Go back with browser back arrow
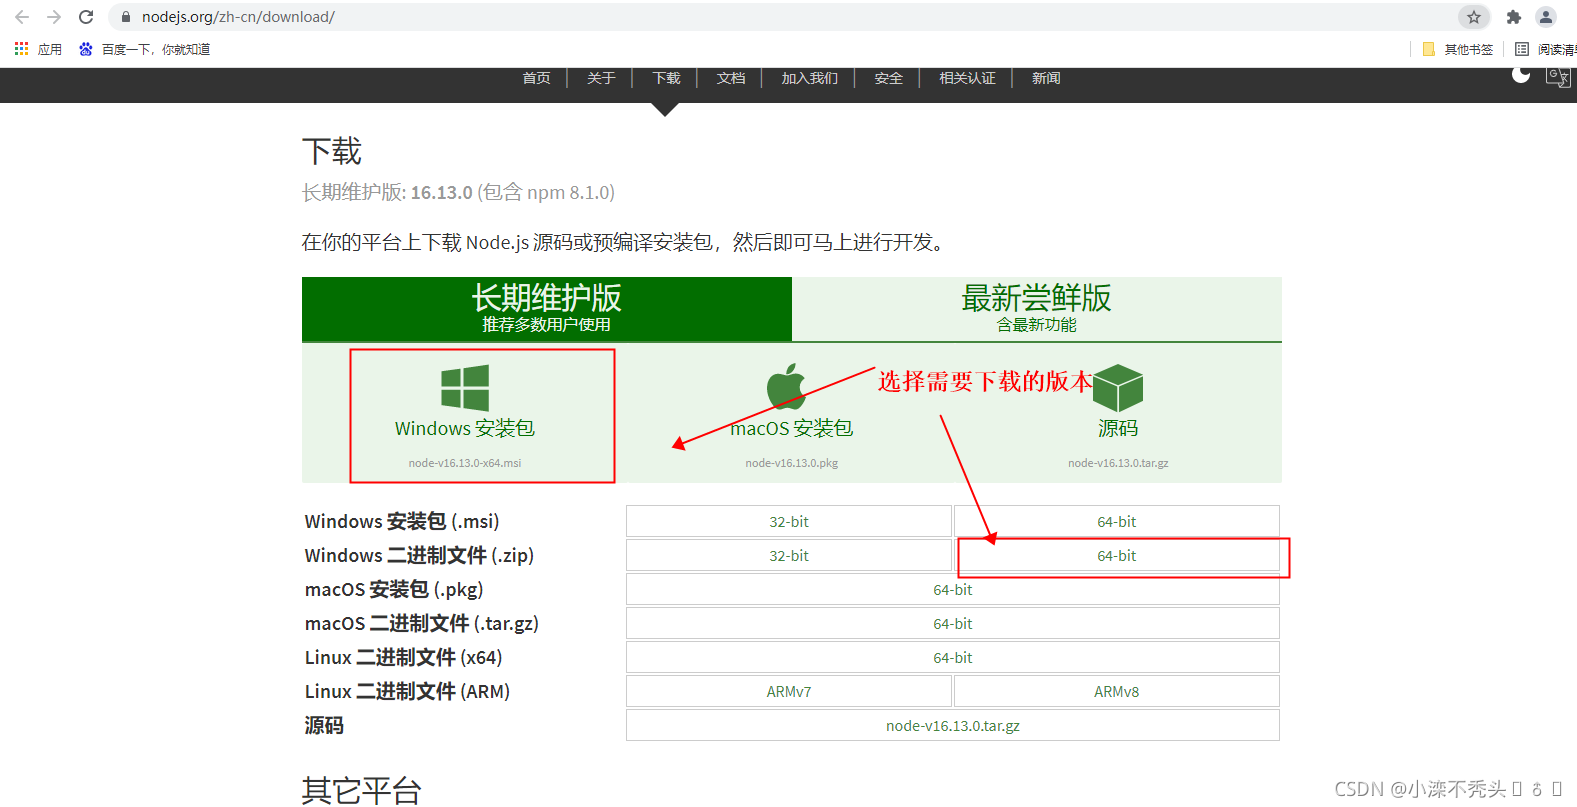The height and width of the screenshot is (807, 1577). [22, 17]
